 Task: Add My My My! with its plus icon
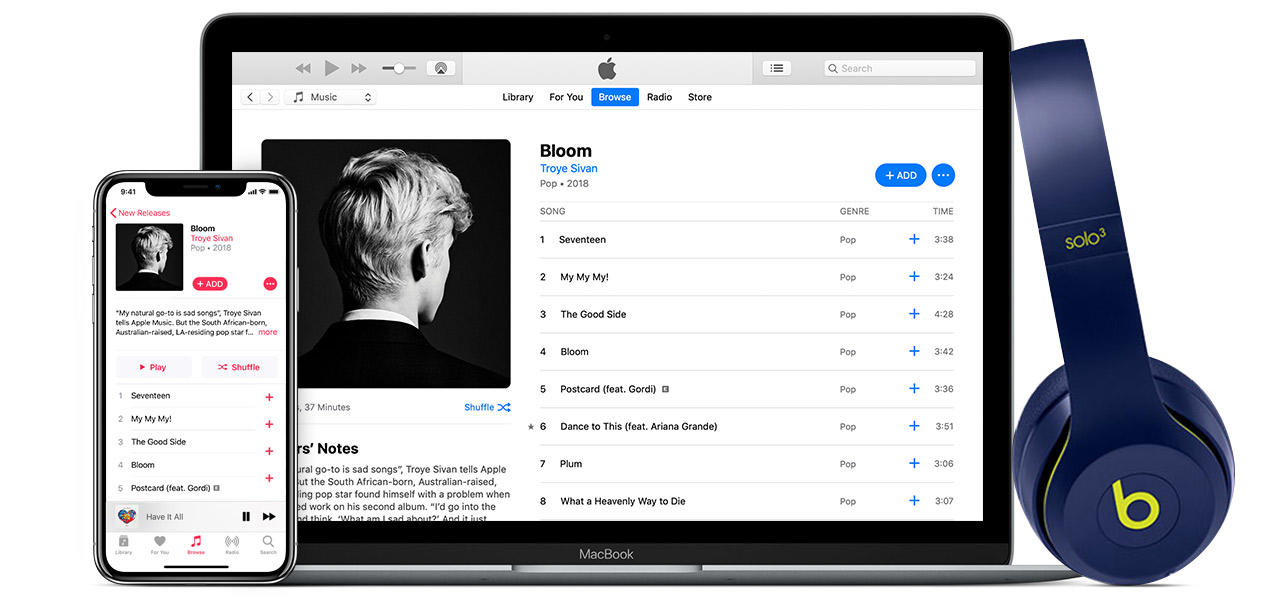[914, 276]
